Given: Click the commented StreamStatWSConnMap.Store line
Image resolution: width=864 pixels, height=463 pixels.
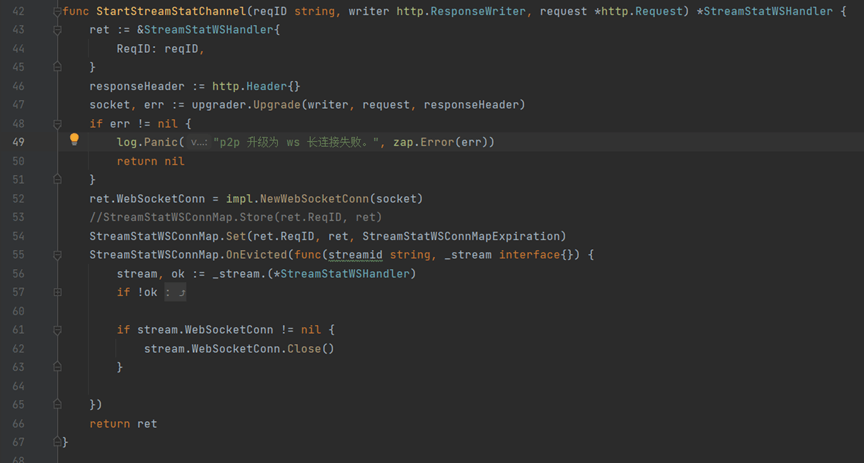Looking at the screenshot, I should coord(236,217).
